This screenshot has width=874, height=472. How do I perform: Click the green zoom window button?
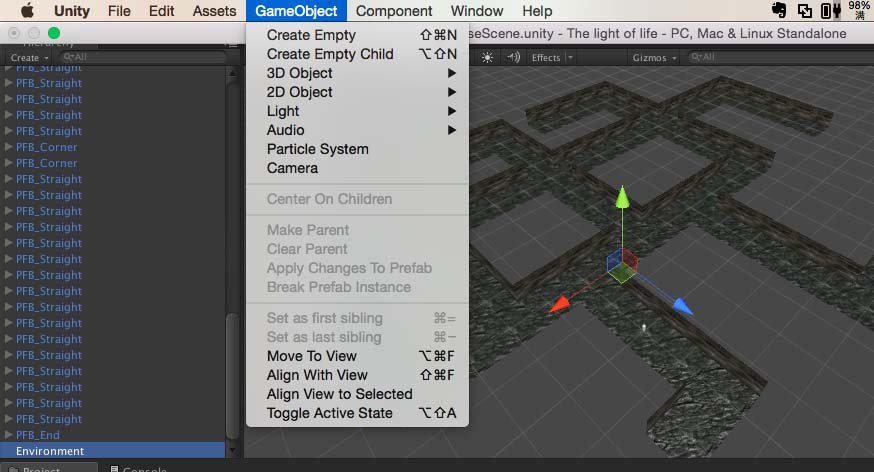[54, 33]
